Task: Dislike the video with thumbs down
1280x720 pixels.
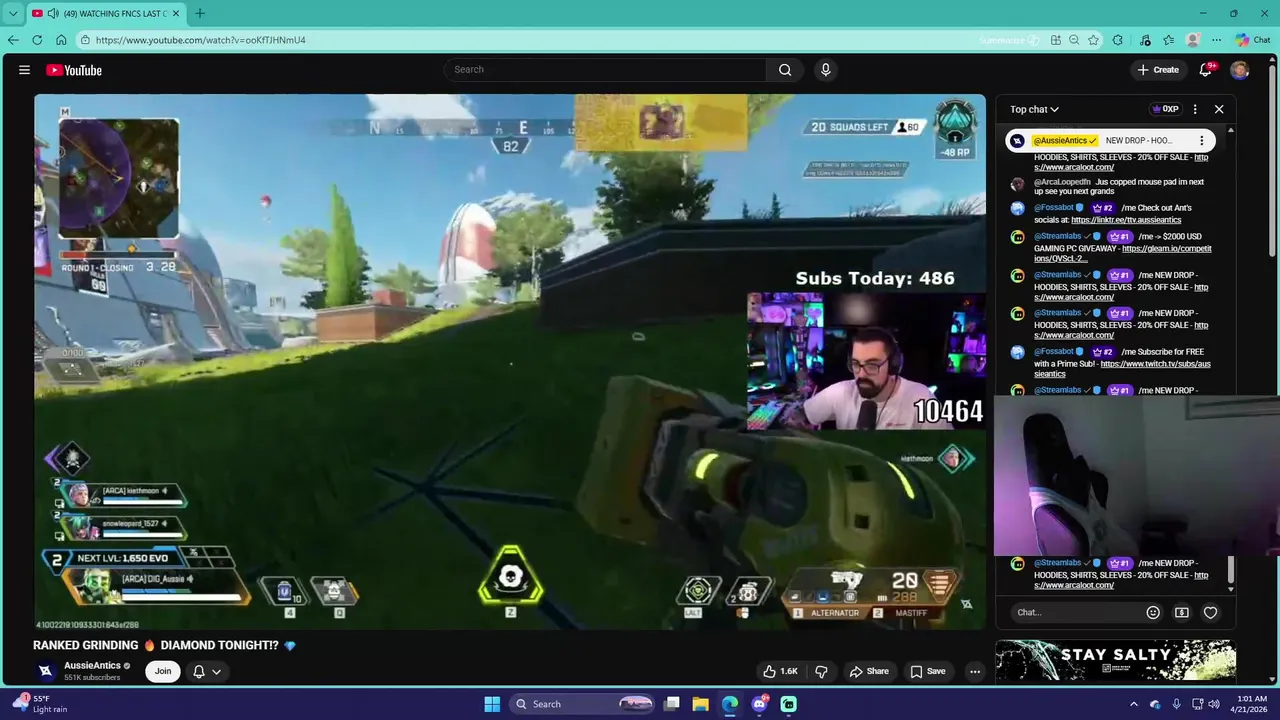Action: [x=821, y=671]
